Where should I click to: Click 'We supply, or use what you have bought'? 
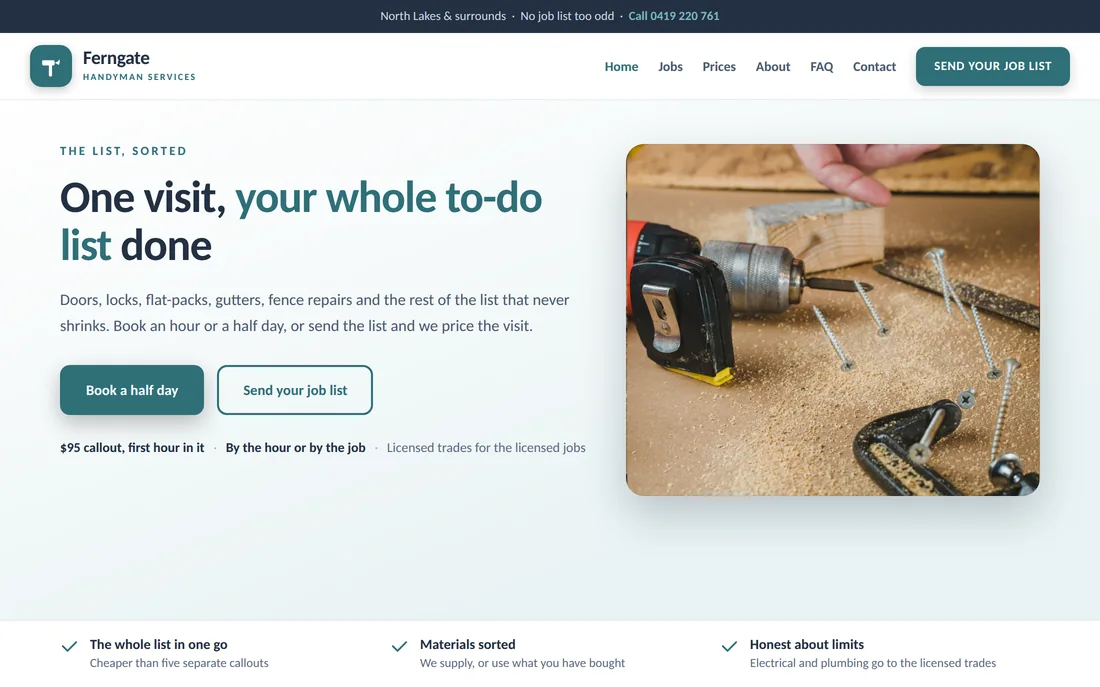522,663
